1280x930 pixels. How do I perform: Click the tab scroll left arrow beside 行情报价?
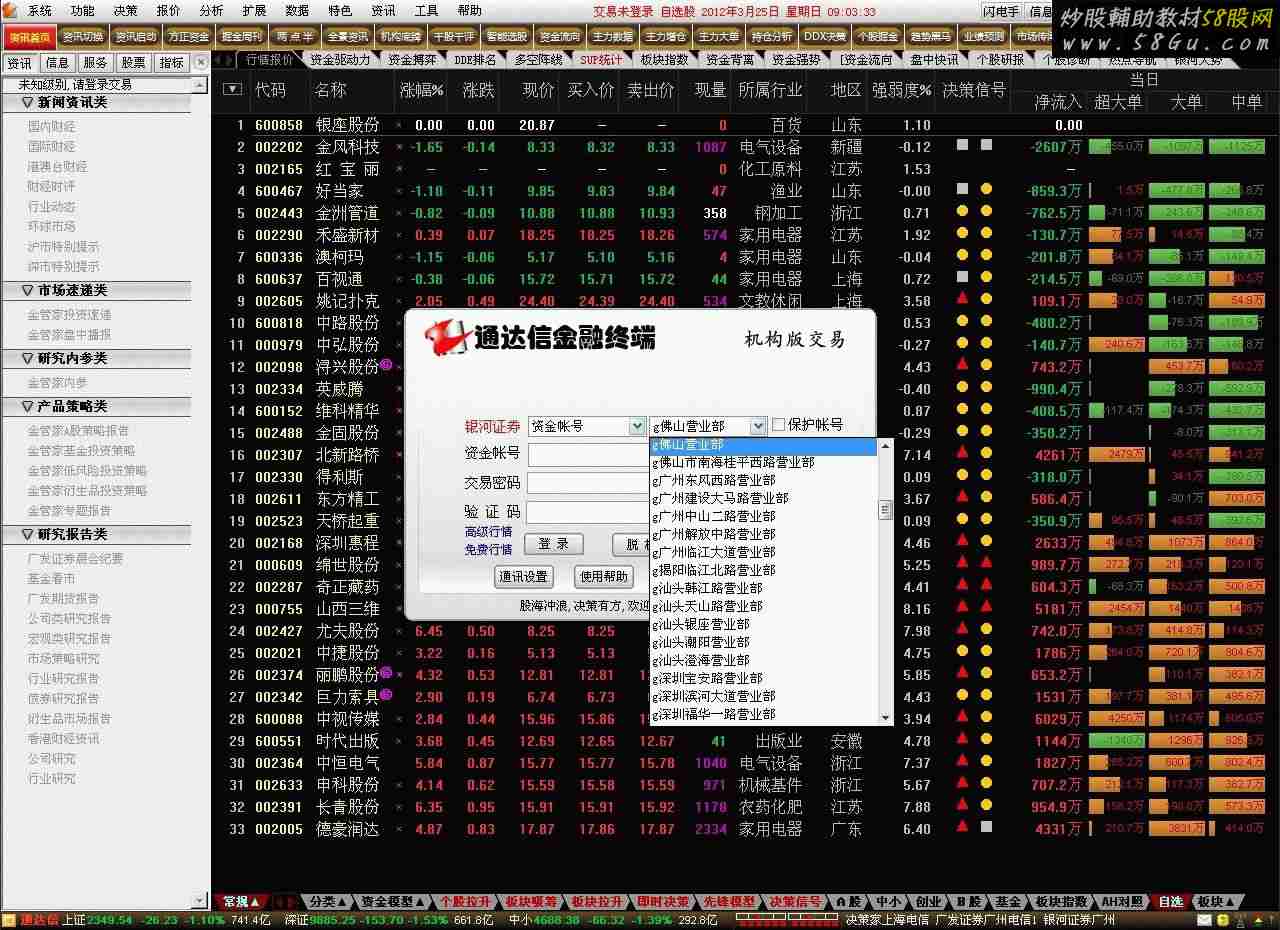[217, 60]
